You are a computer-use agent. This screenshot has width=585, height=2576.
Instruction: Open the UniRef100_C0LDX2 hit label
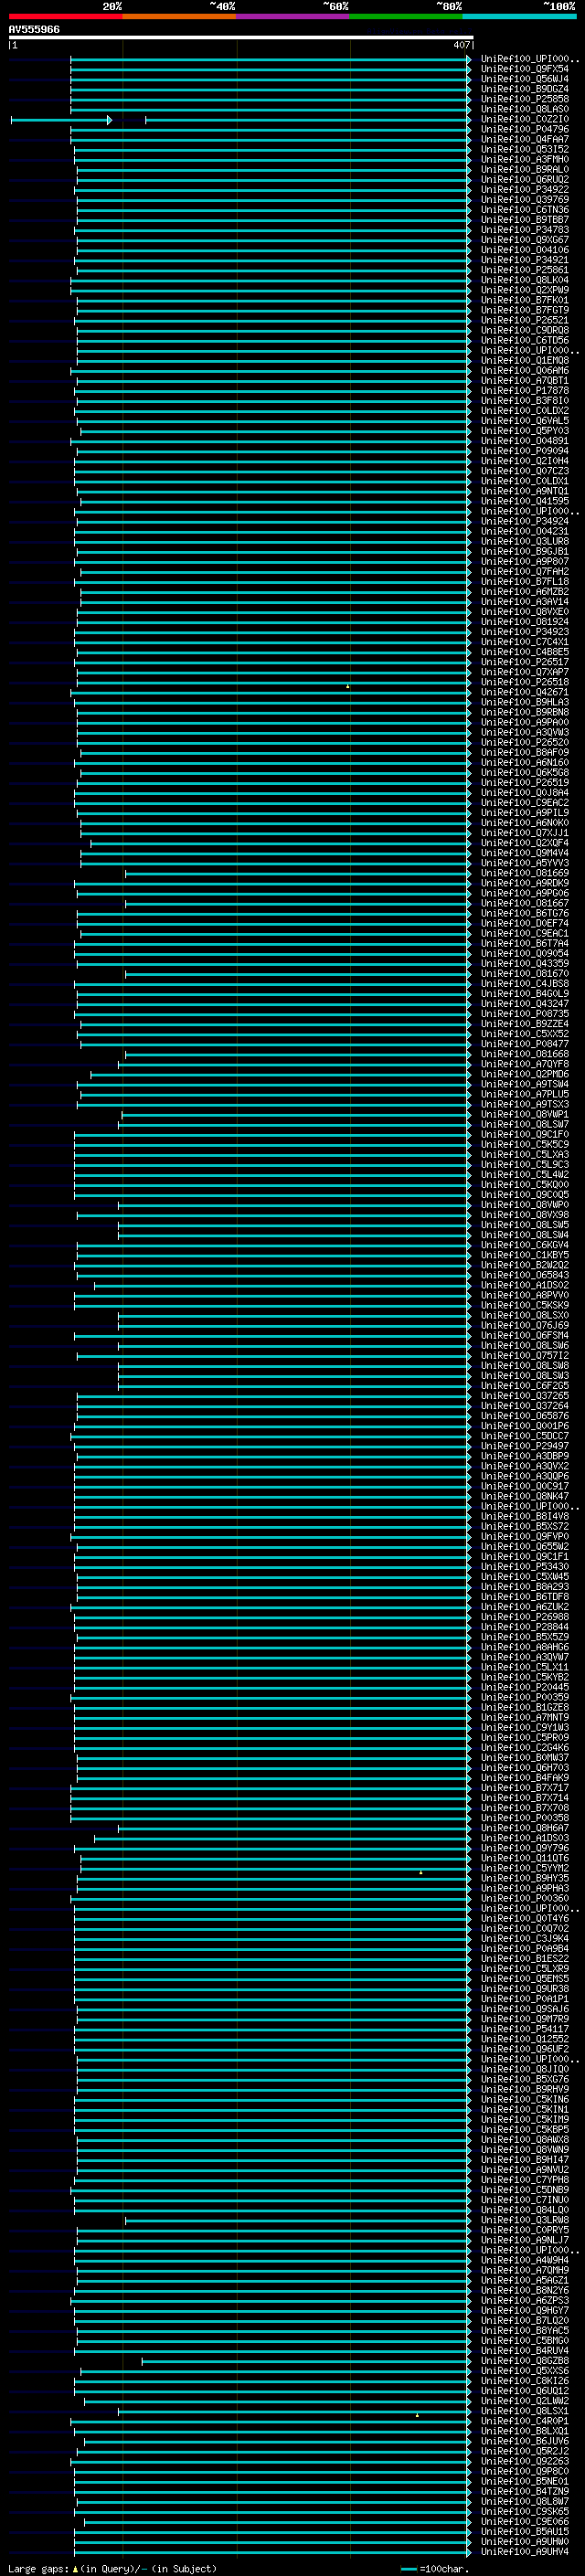(525, 411)
